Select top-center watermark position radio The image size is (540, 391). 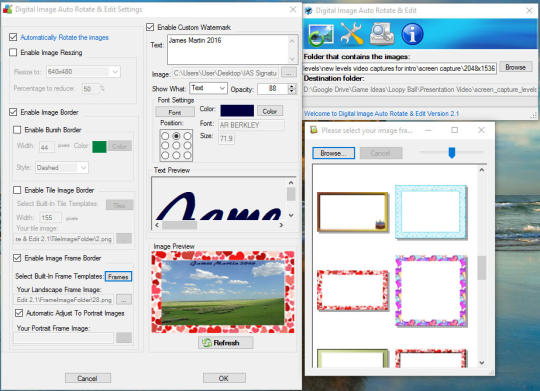click(176, 136)
